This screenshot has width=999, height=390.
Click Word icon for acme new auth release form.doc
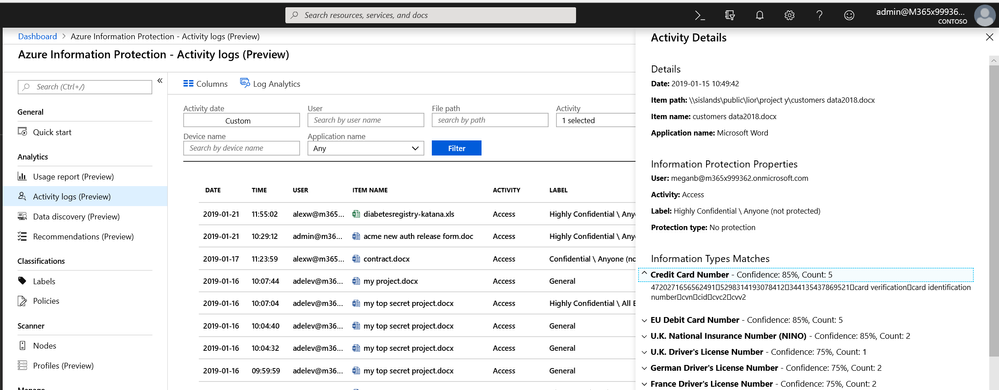pyautogui.click(x=357, y=236)
